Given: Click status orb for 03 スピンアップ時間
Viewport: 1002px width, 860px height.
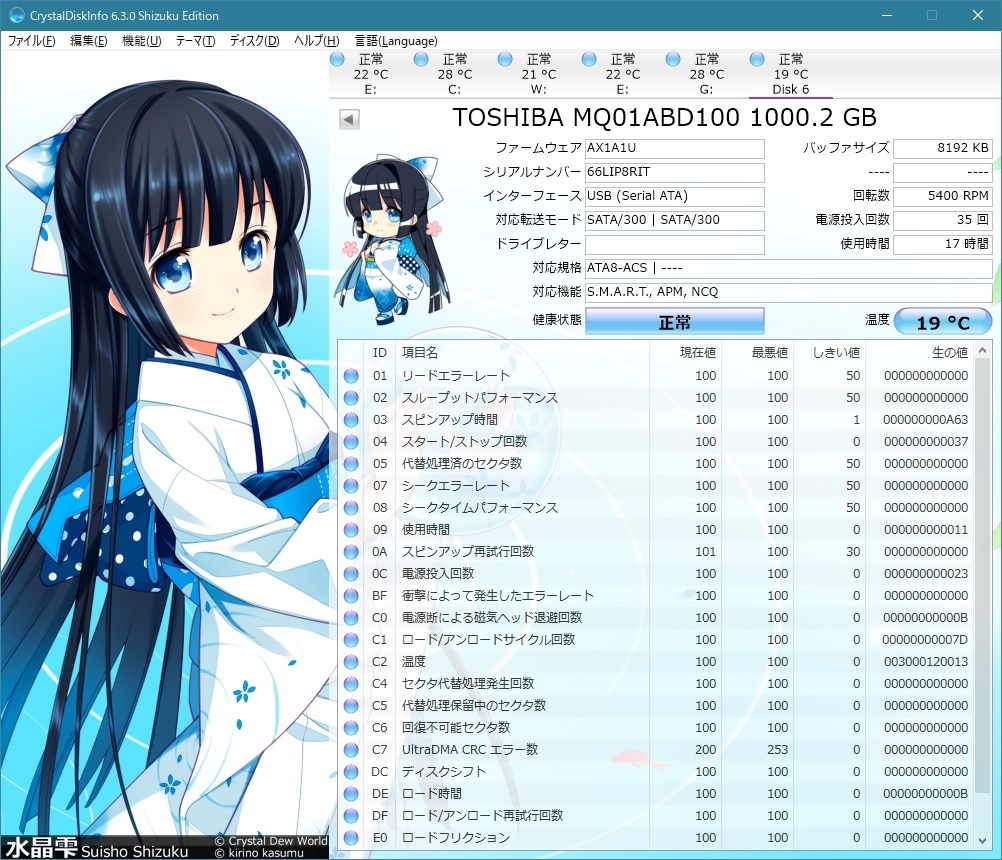Looking at the screenshot, I should click(x=351, y=420).
